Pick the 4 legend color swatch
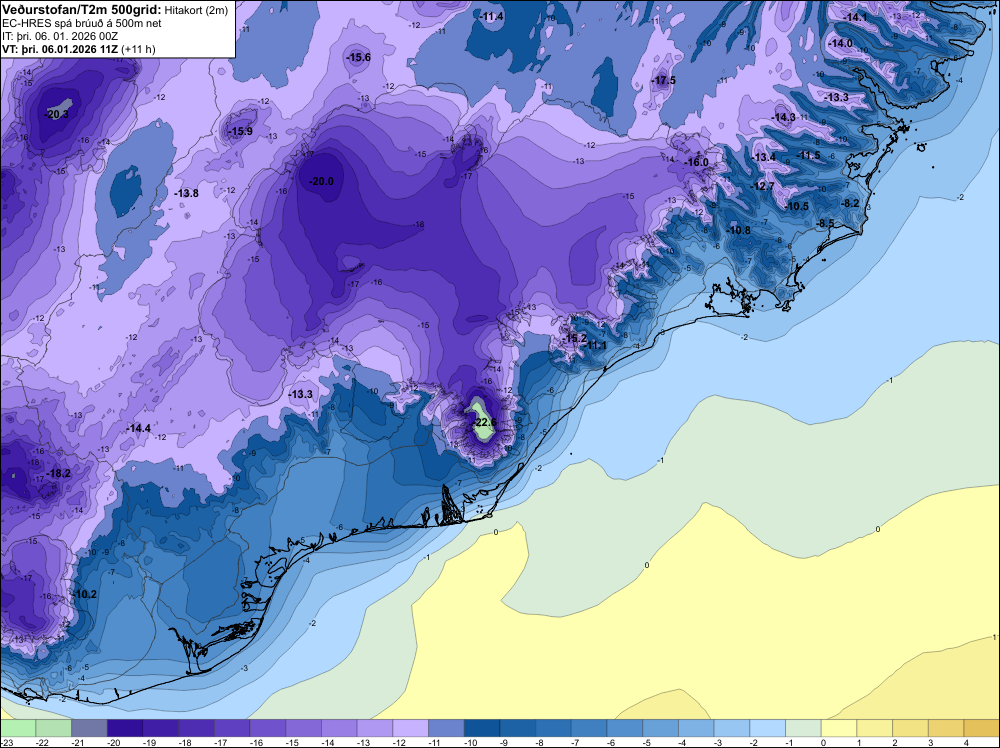Viewport: 1000px width, 748px height. click(982, 728)
